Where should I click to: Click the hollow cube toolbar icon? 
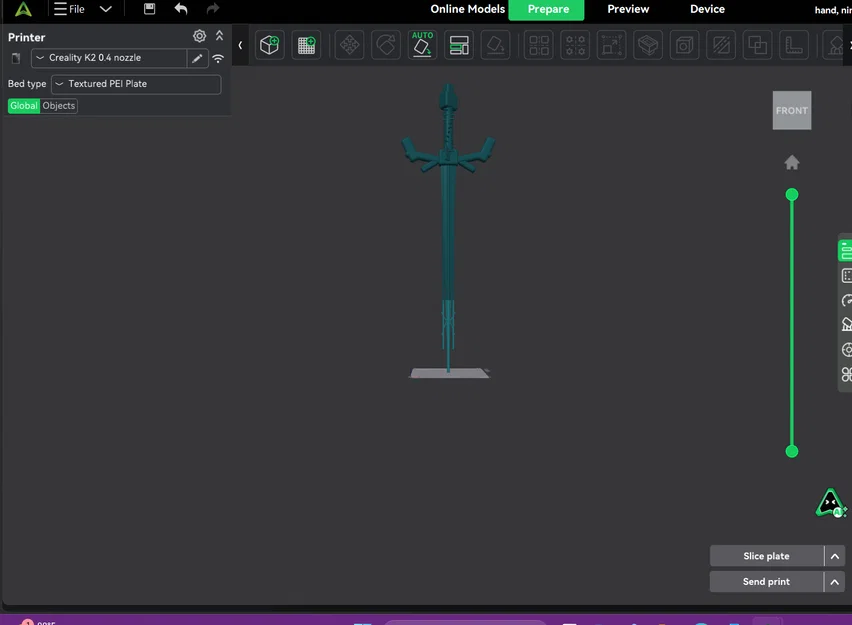pos(684,45)
